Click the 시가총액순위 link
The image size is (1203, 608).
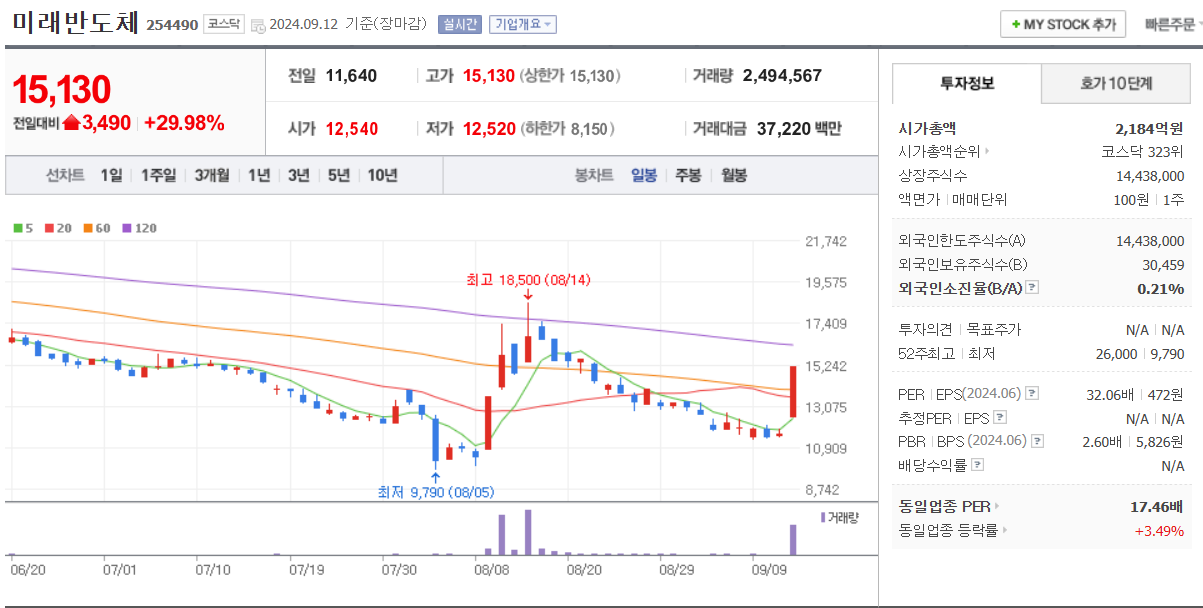click(939, 152)
